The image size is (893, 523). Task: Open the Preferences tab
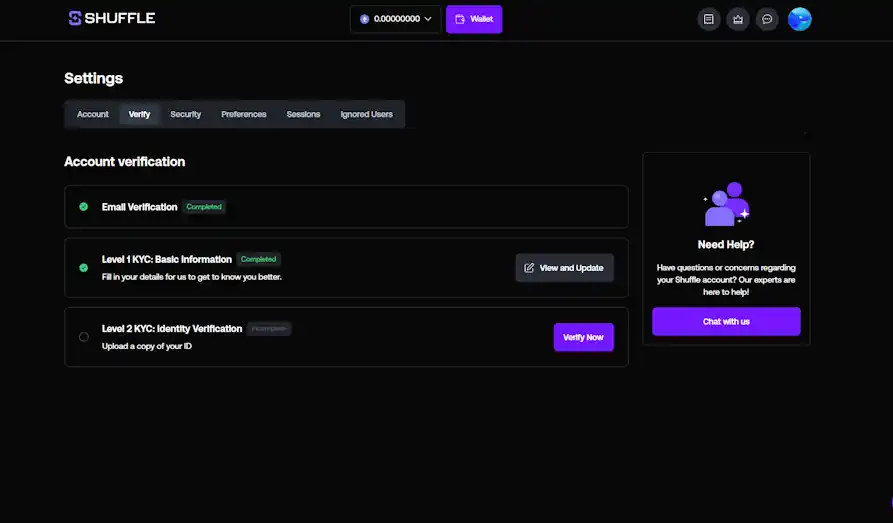[244, 114]
